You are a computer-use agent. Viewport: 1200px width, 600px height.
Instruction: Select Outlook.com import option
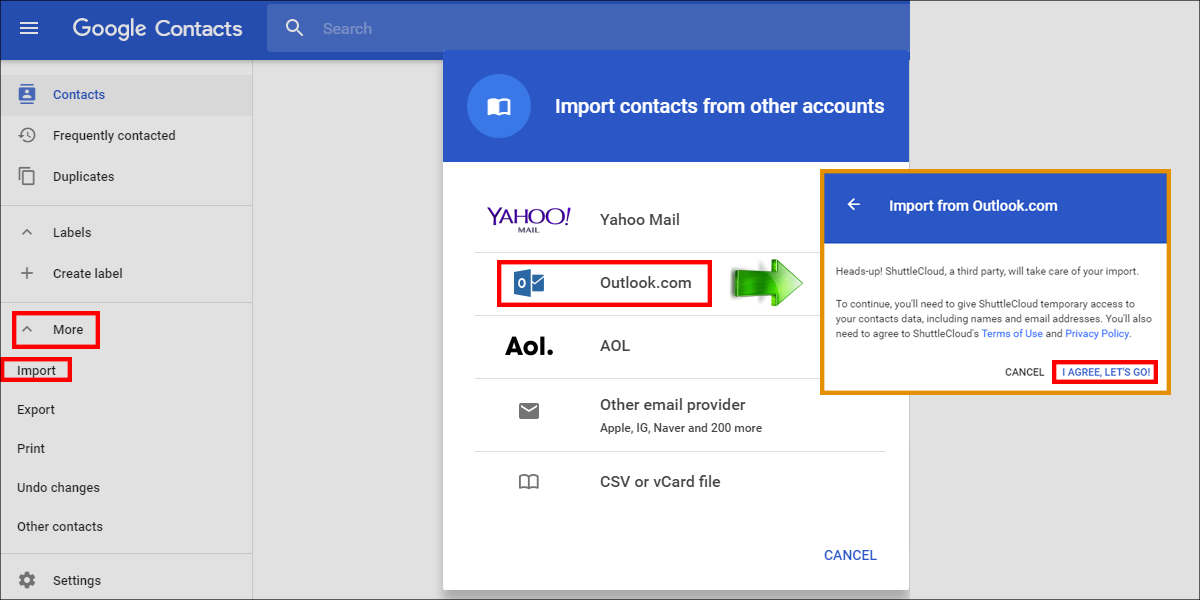click(x=646, y=283)
